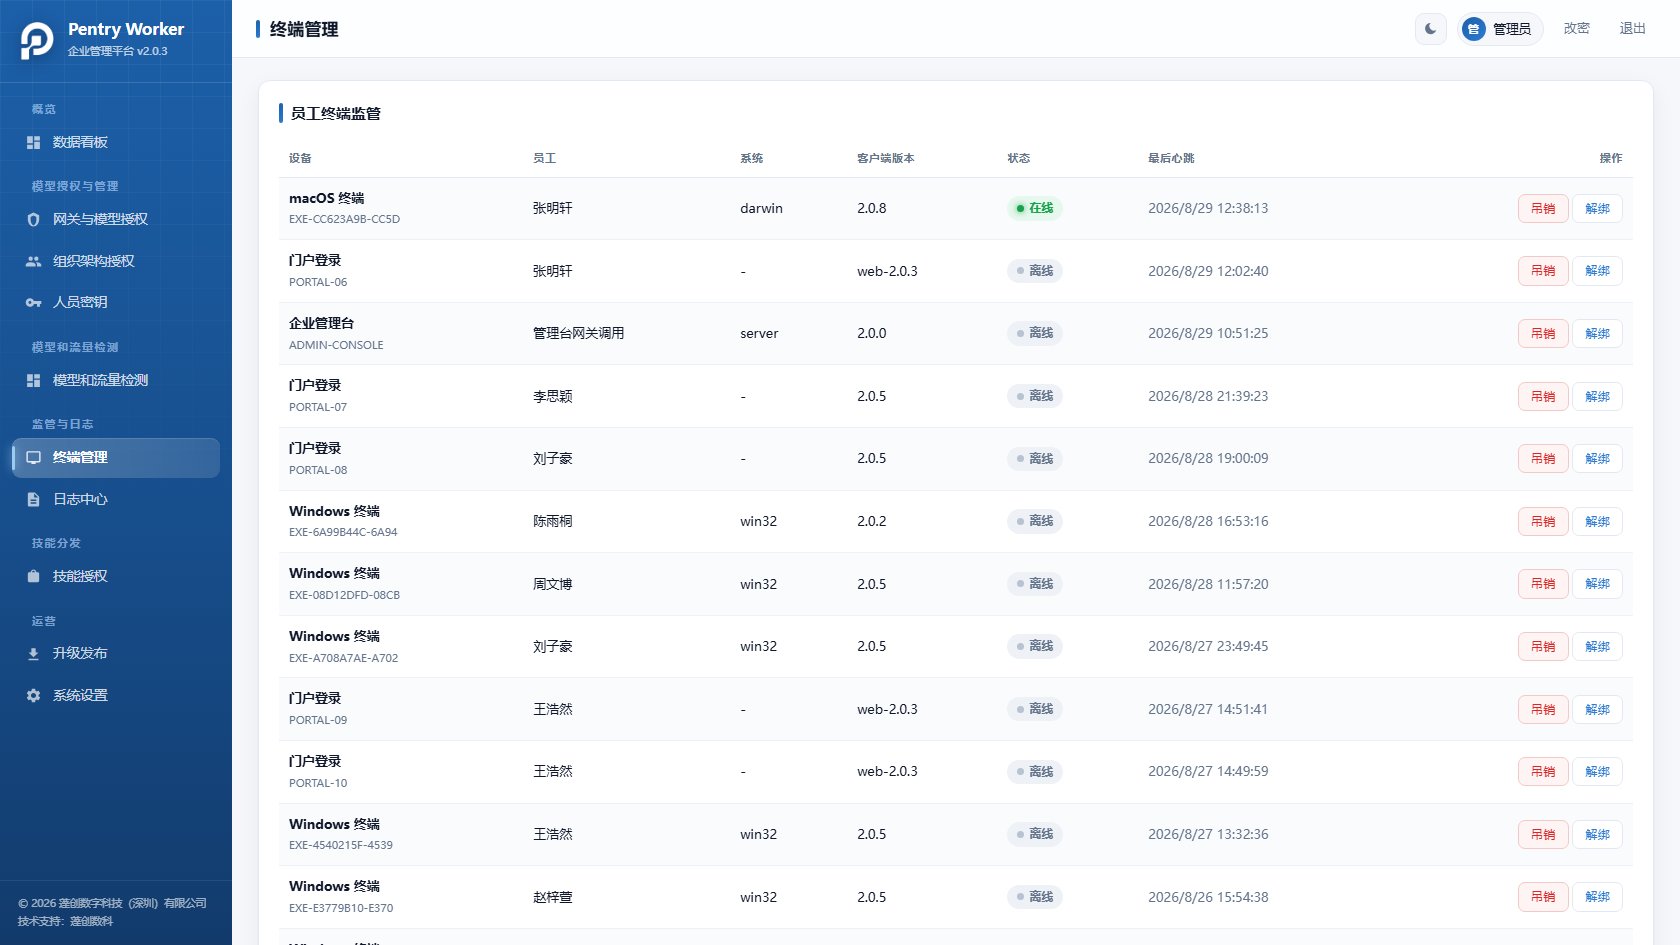Click the download icon beside 升级发布
This screenshot has height=945, width=1680.
coord(33,654)
